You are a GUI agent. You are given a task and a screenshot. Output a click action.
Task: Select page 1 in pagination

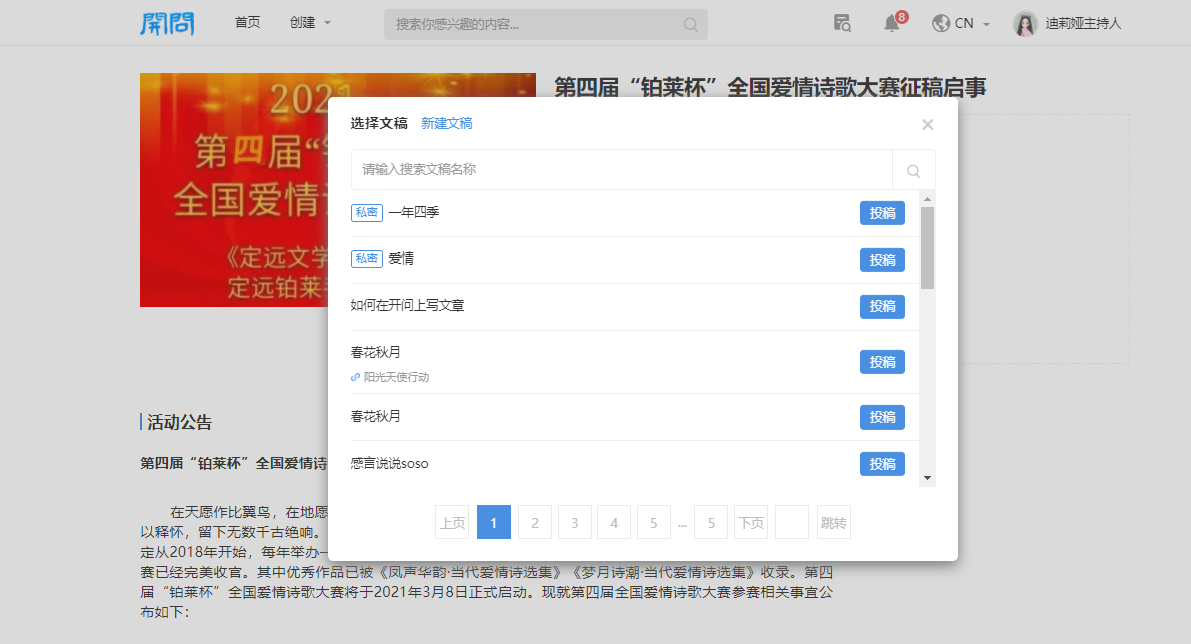tap(494, 522)
